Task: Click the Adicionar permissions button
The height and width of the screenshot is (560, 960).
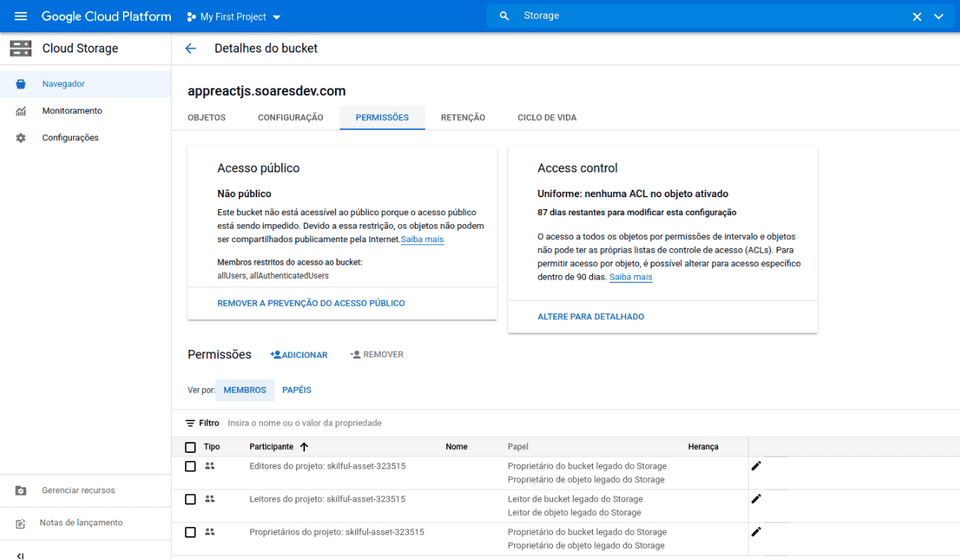Action: 299,355
